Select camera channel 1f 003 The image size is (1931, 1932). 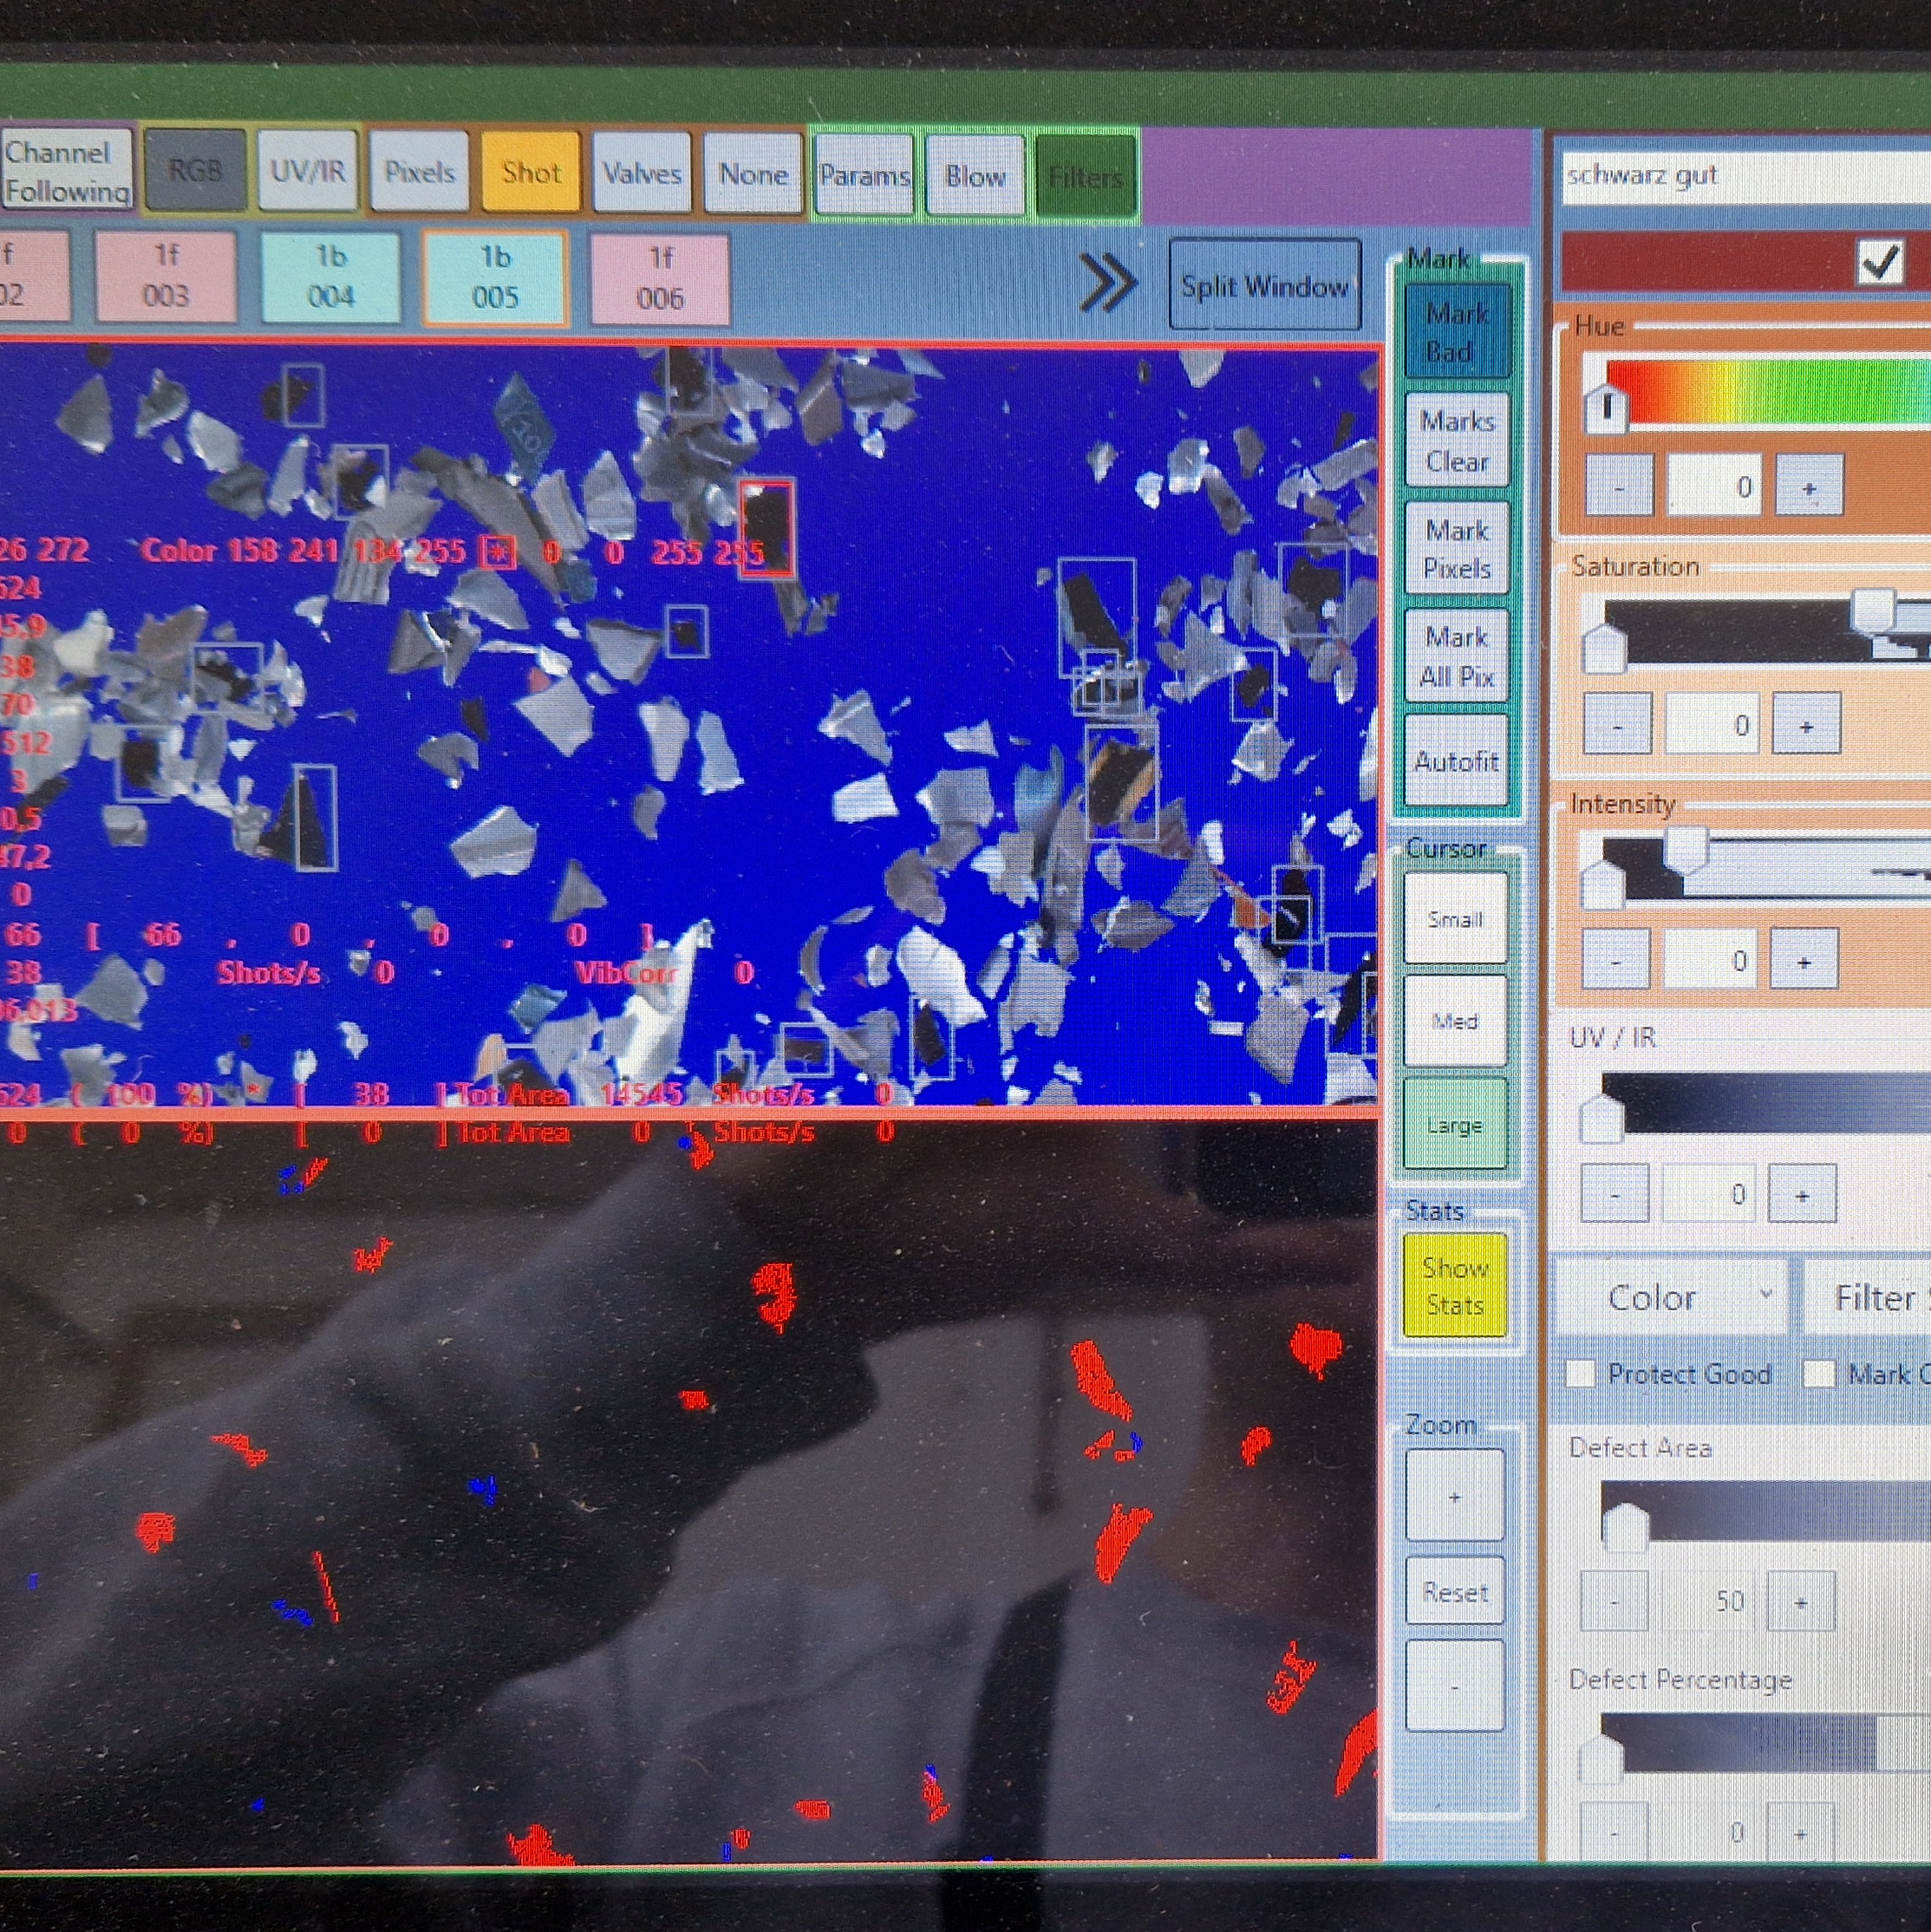[x=166, y=276]
